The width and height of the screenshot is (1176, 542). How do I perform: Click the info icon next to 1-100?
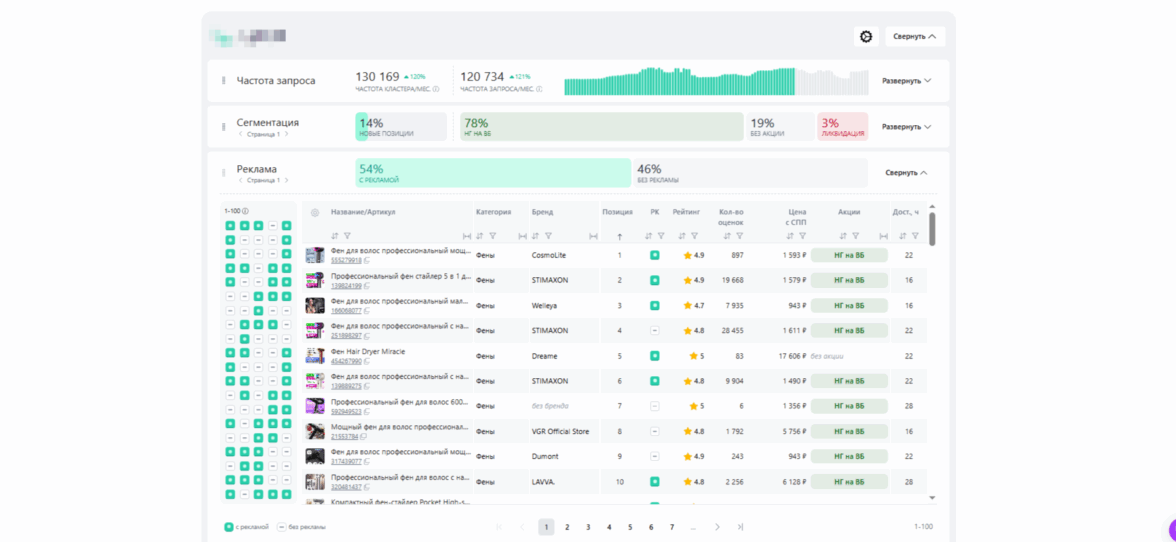tap(245, 211)
